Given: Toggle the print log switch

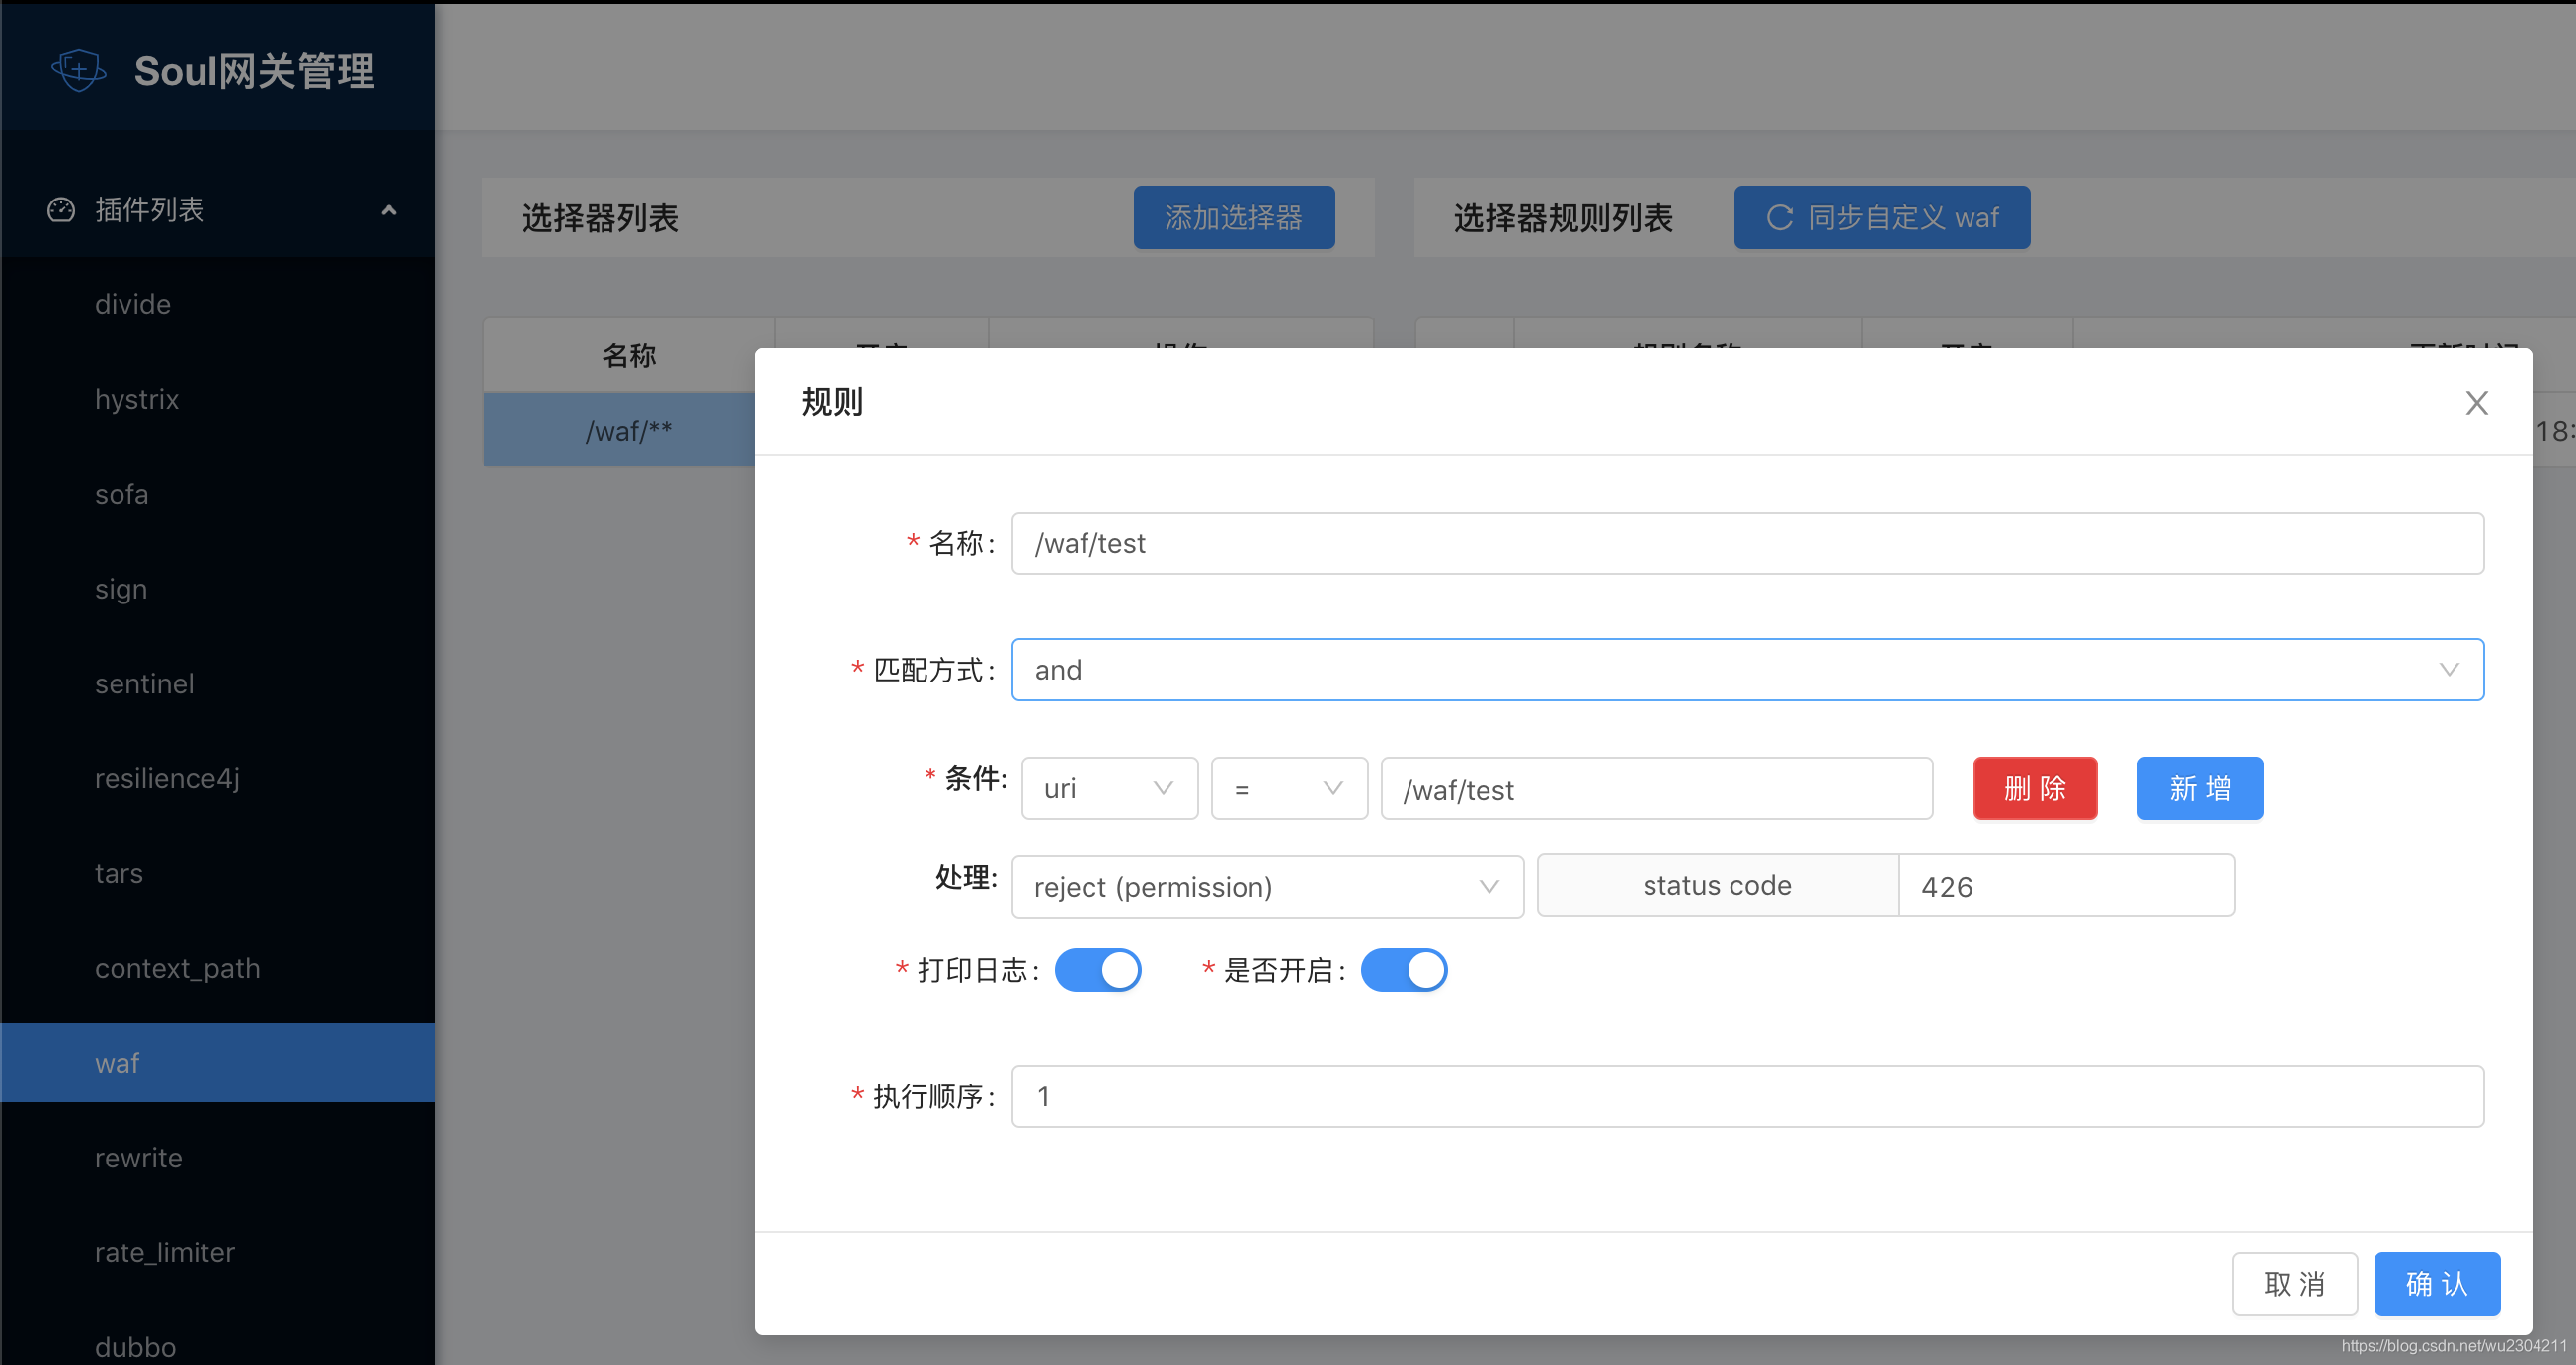Looking at the screenshot, I should click(1098, 969).
